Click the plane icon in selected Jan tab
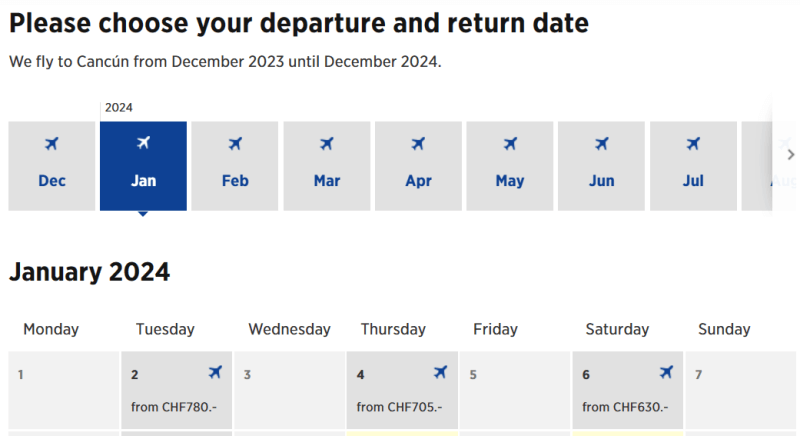This screenshot has height=436, width=800. tap(143, 143)
